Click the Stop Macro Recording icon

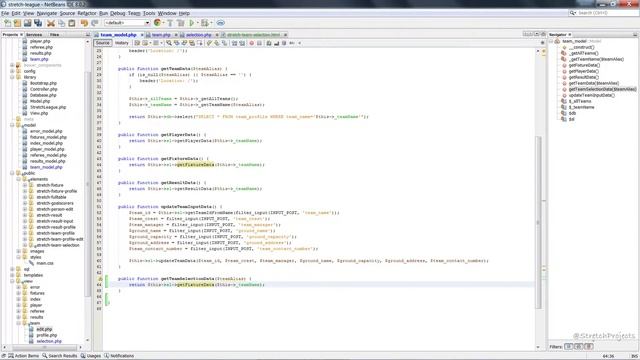259,43
